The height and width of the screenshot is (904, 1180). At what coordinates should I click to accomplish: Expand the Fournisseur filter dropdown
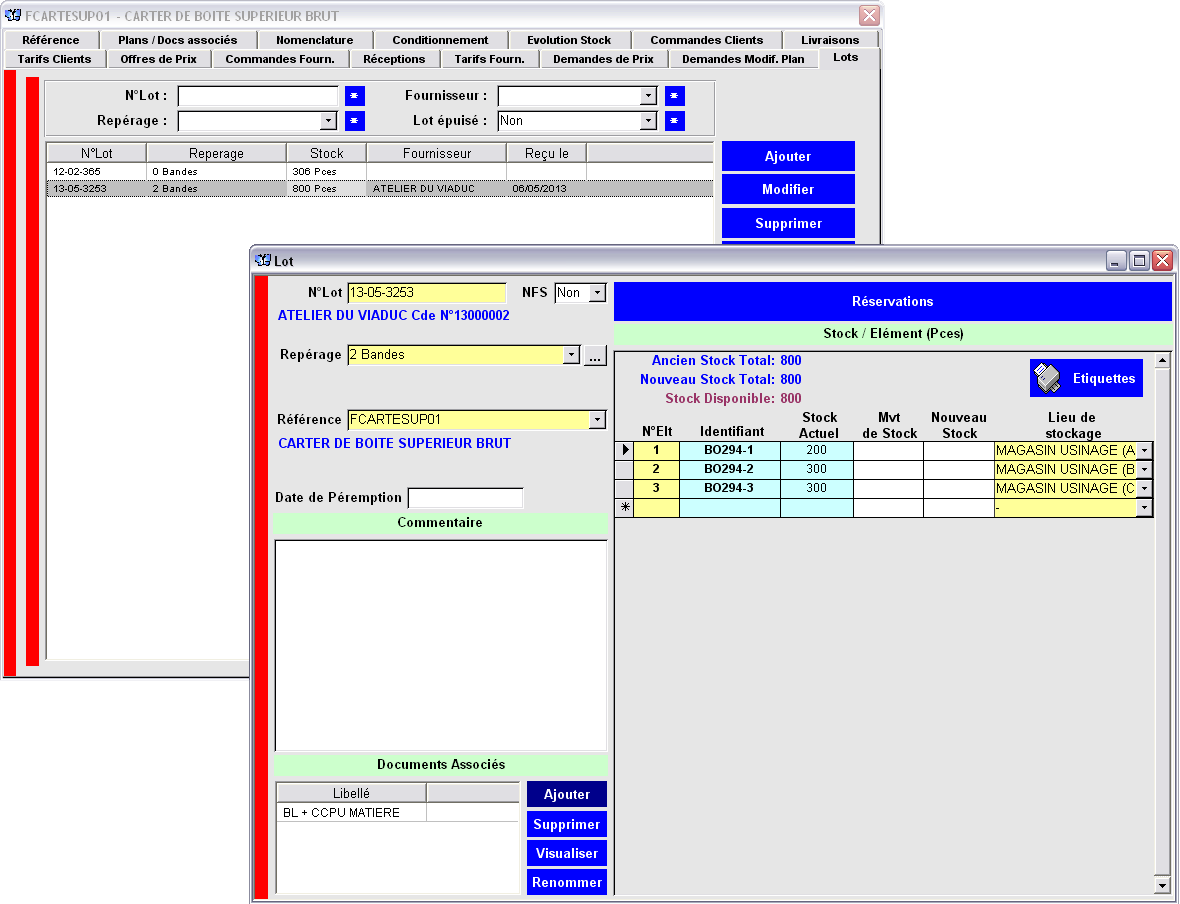(x=648, y=96)
